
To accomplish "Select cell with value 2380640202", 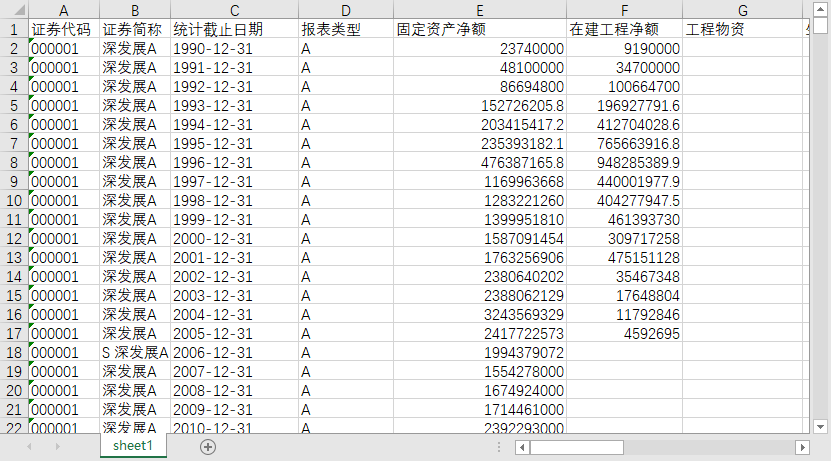I will [480, 277].
